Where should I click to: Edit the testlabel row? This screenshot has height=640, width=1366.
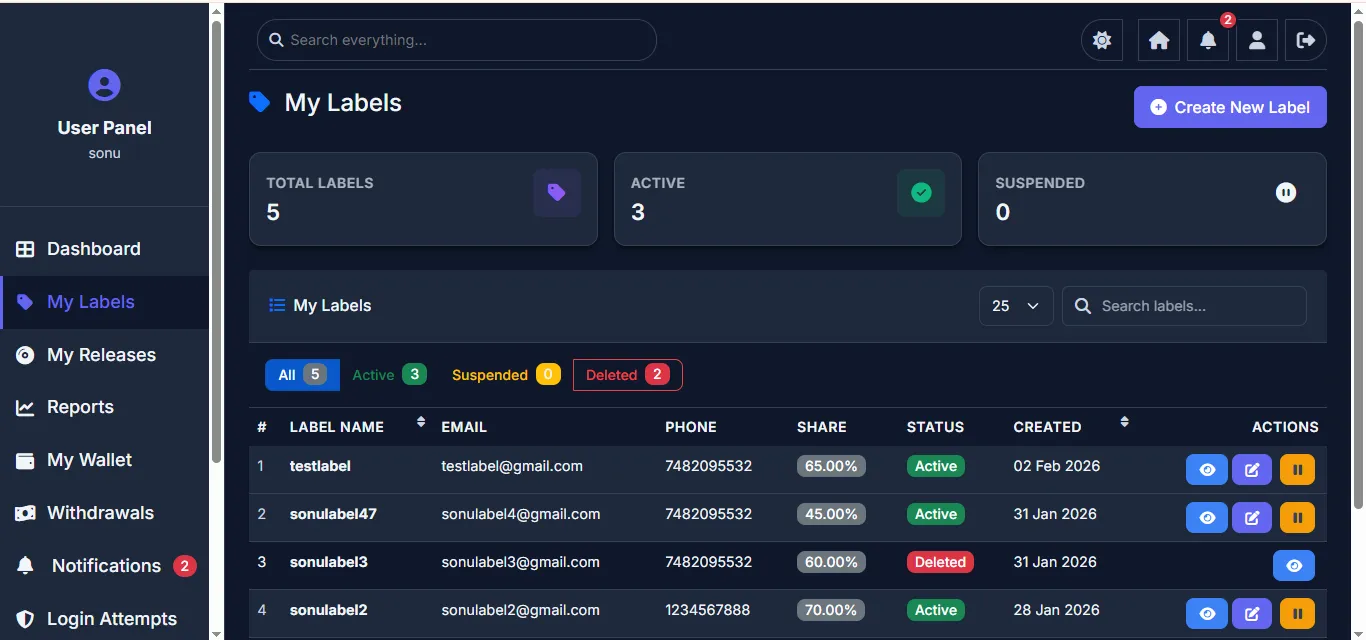pyautogui.click(x=1252, y=469)
